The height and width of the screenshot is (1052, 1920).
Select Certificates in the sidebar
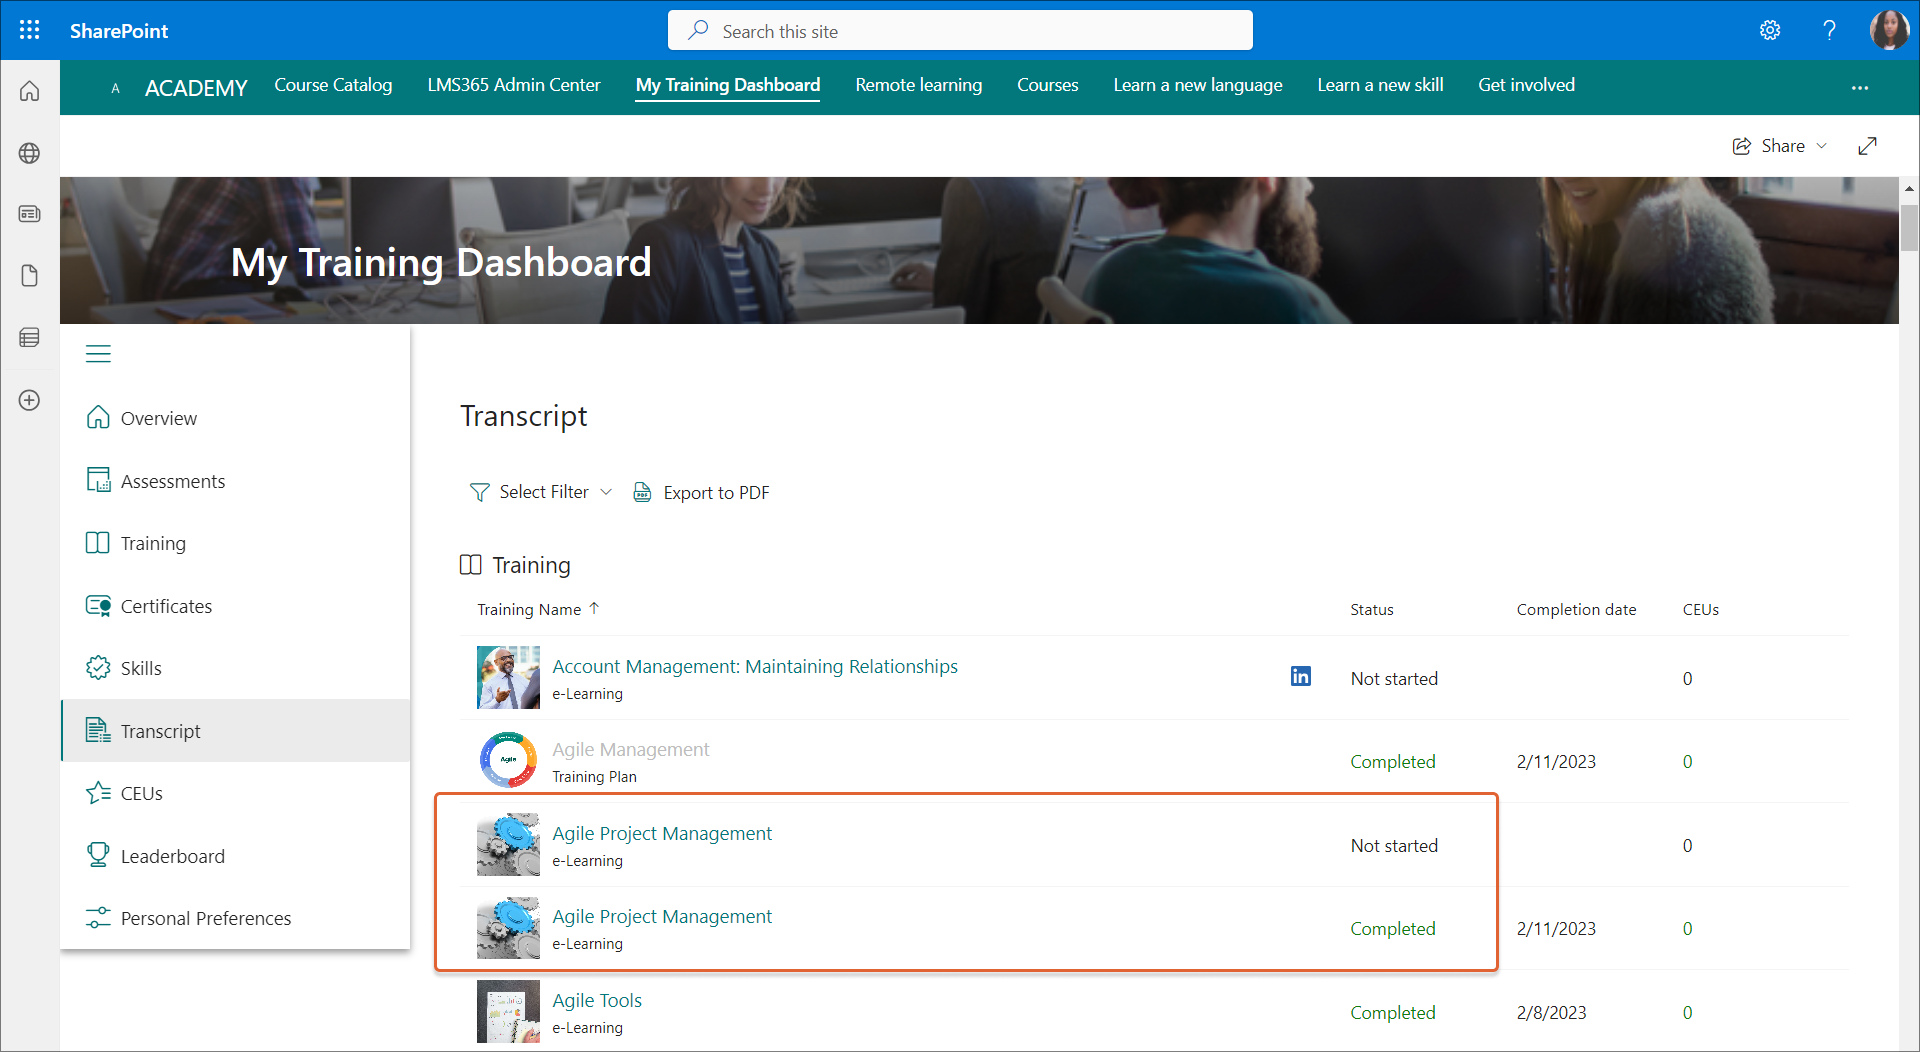pos(166,606)
